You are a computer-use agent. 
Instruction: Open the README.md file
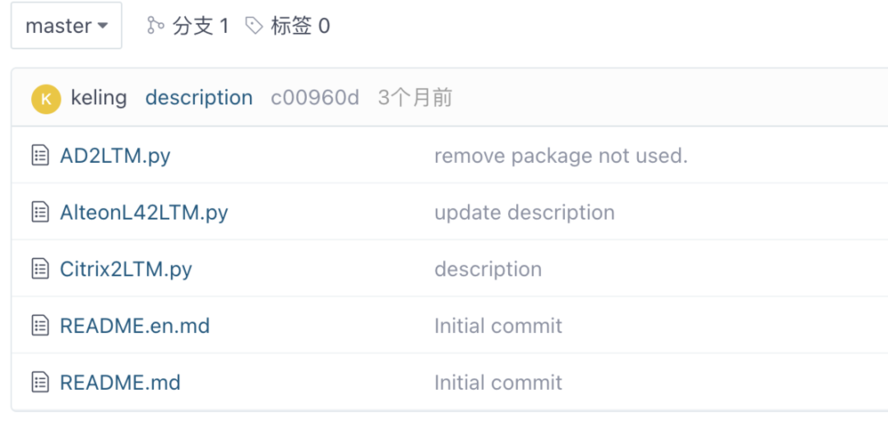(x=120, y=382)
